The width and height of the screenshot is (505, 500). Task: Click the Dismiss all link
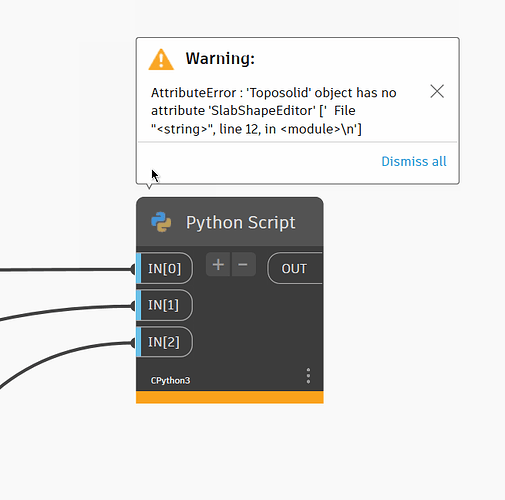(414, 161)
